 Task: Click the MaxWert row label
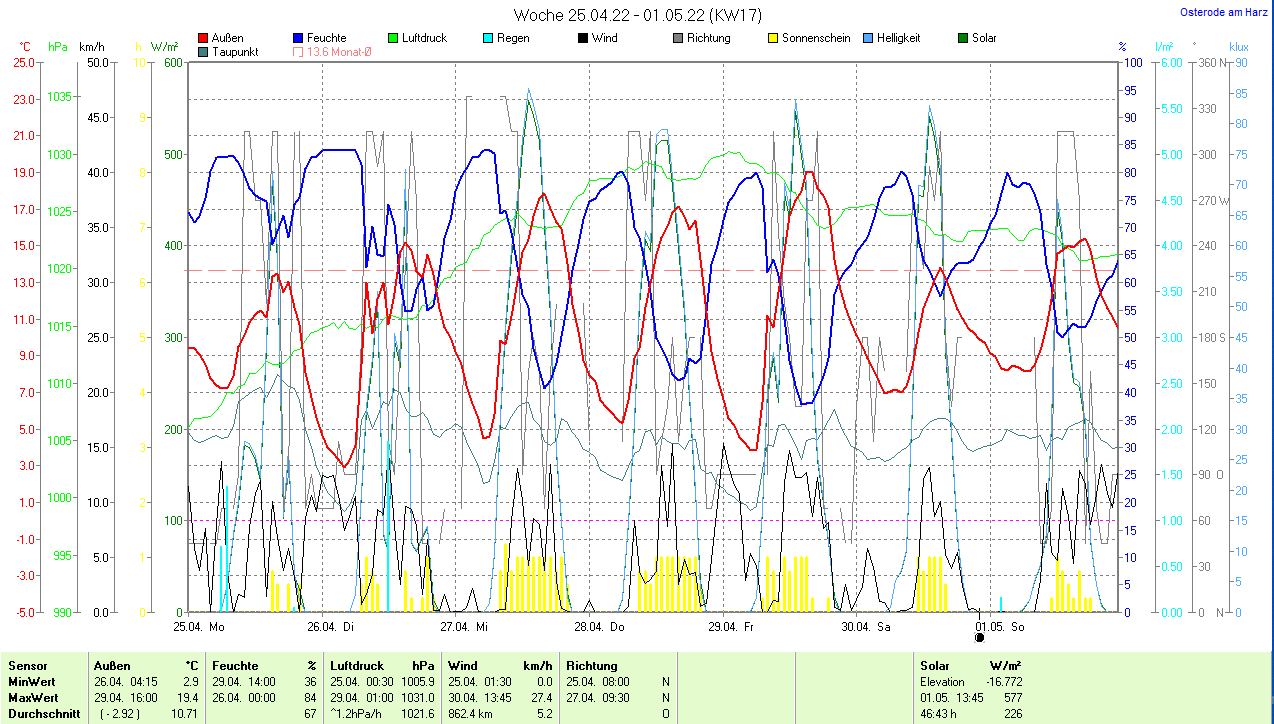[x=33, y=697]
